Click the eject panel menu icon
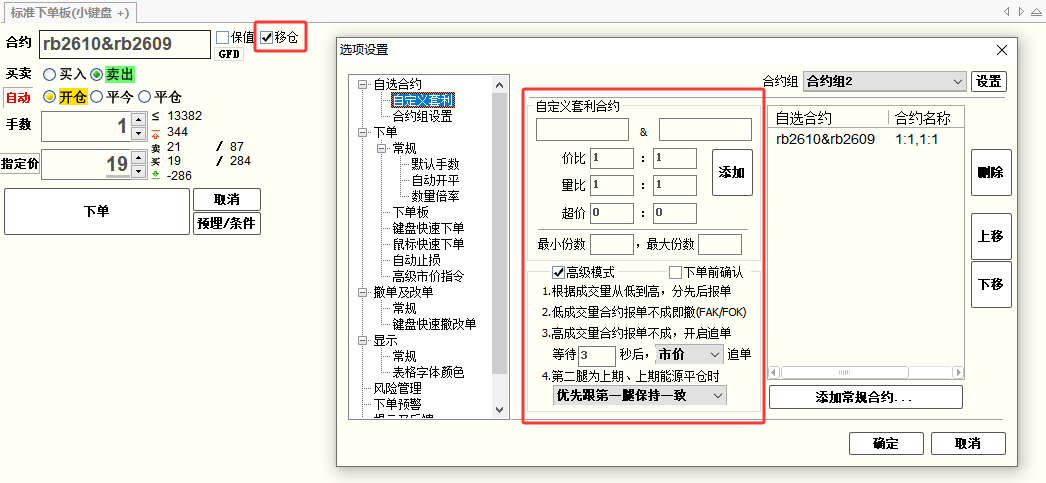1046x483 pixels. (1035, 11)
